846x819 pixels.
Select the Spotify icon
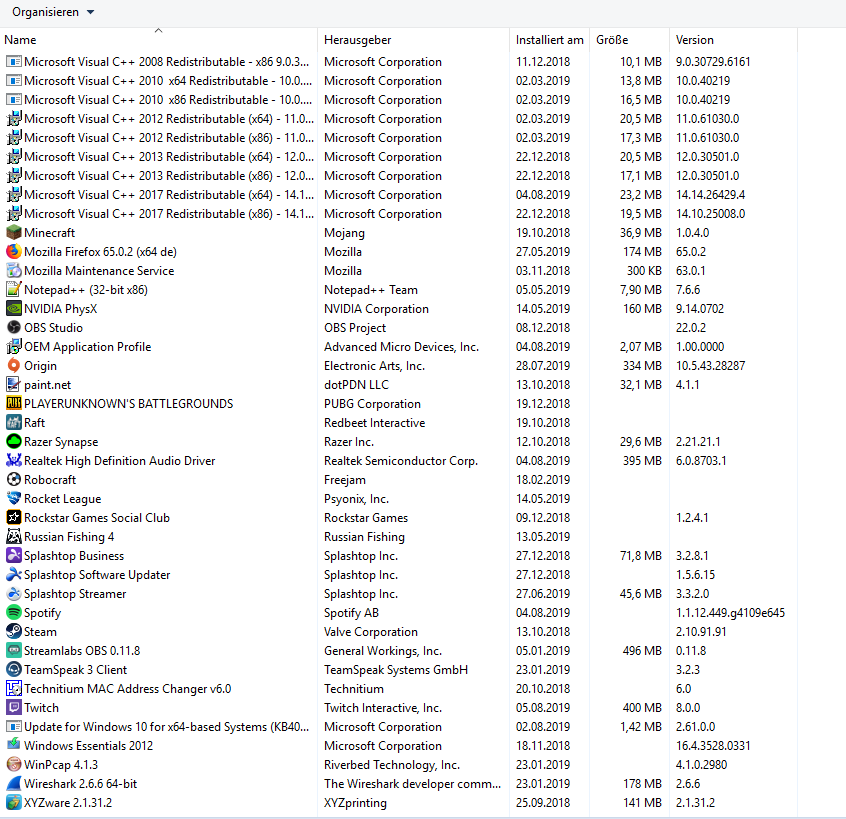click(x=13, y=612)
